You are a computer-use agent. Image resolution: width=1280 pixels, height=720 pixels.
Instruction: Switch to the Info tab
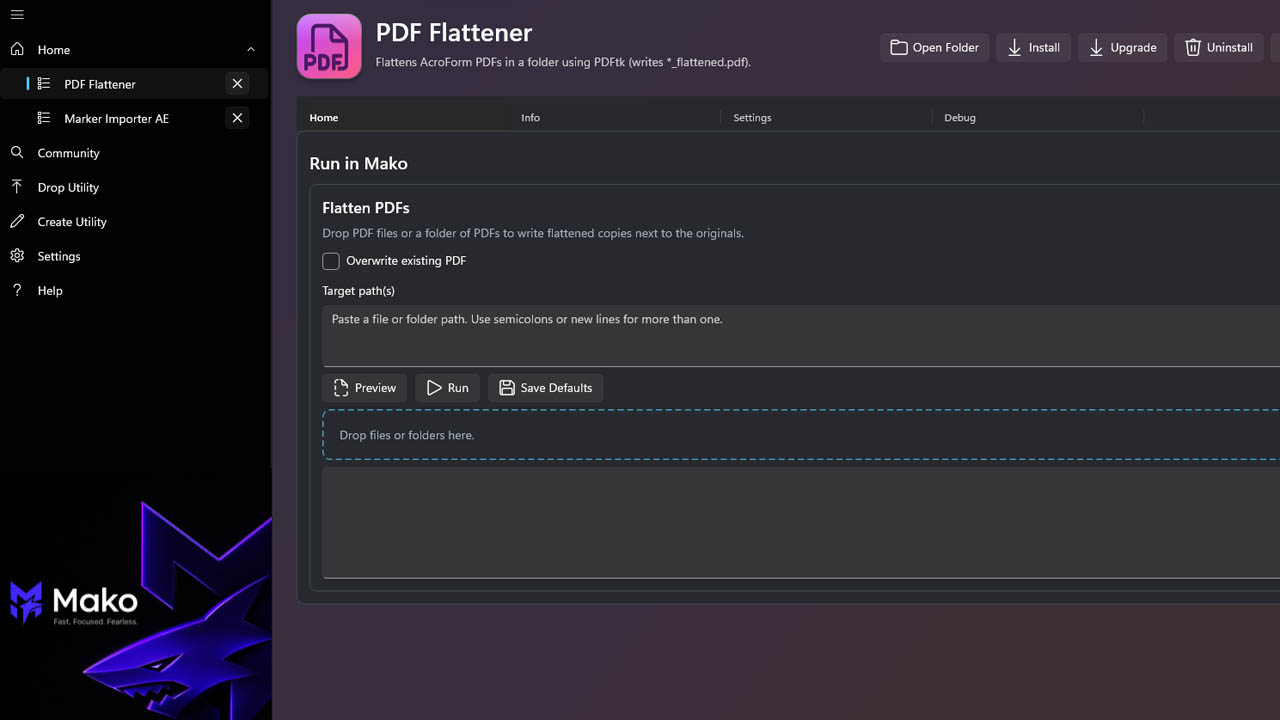click(x=615, y=117)
